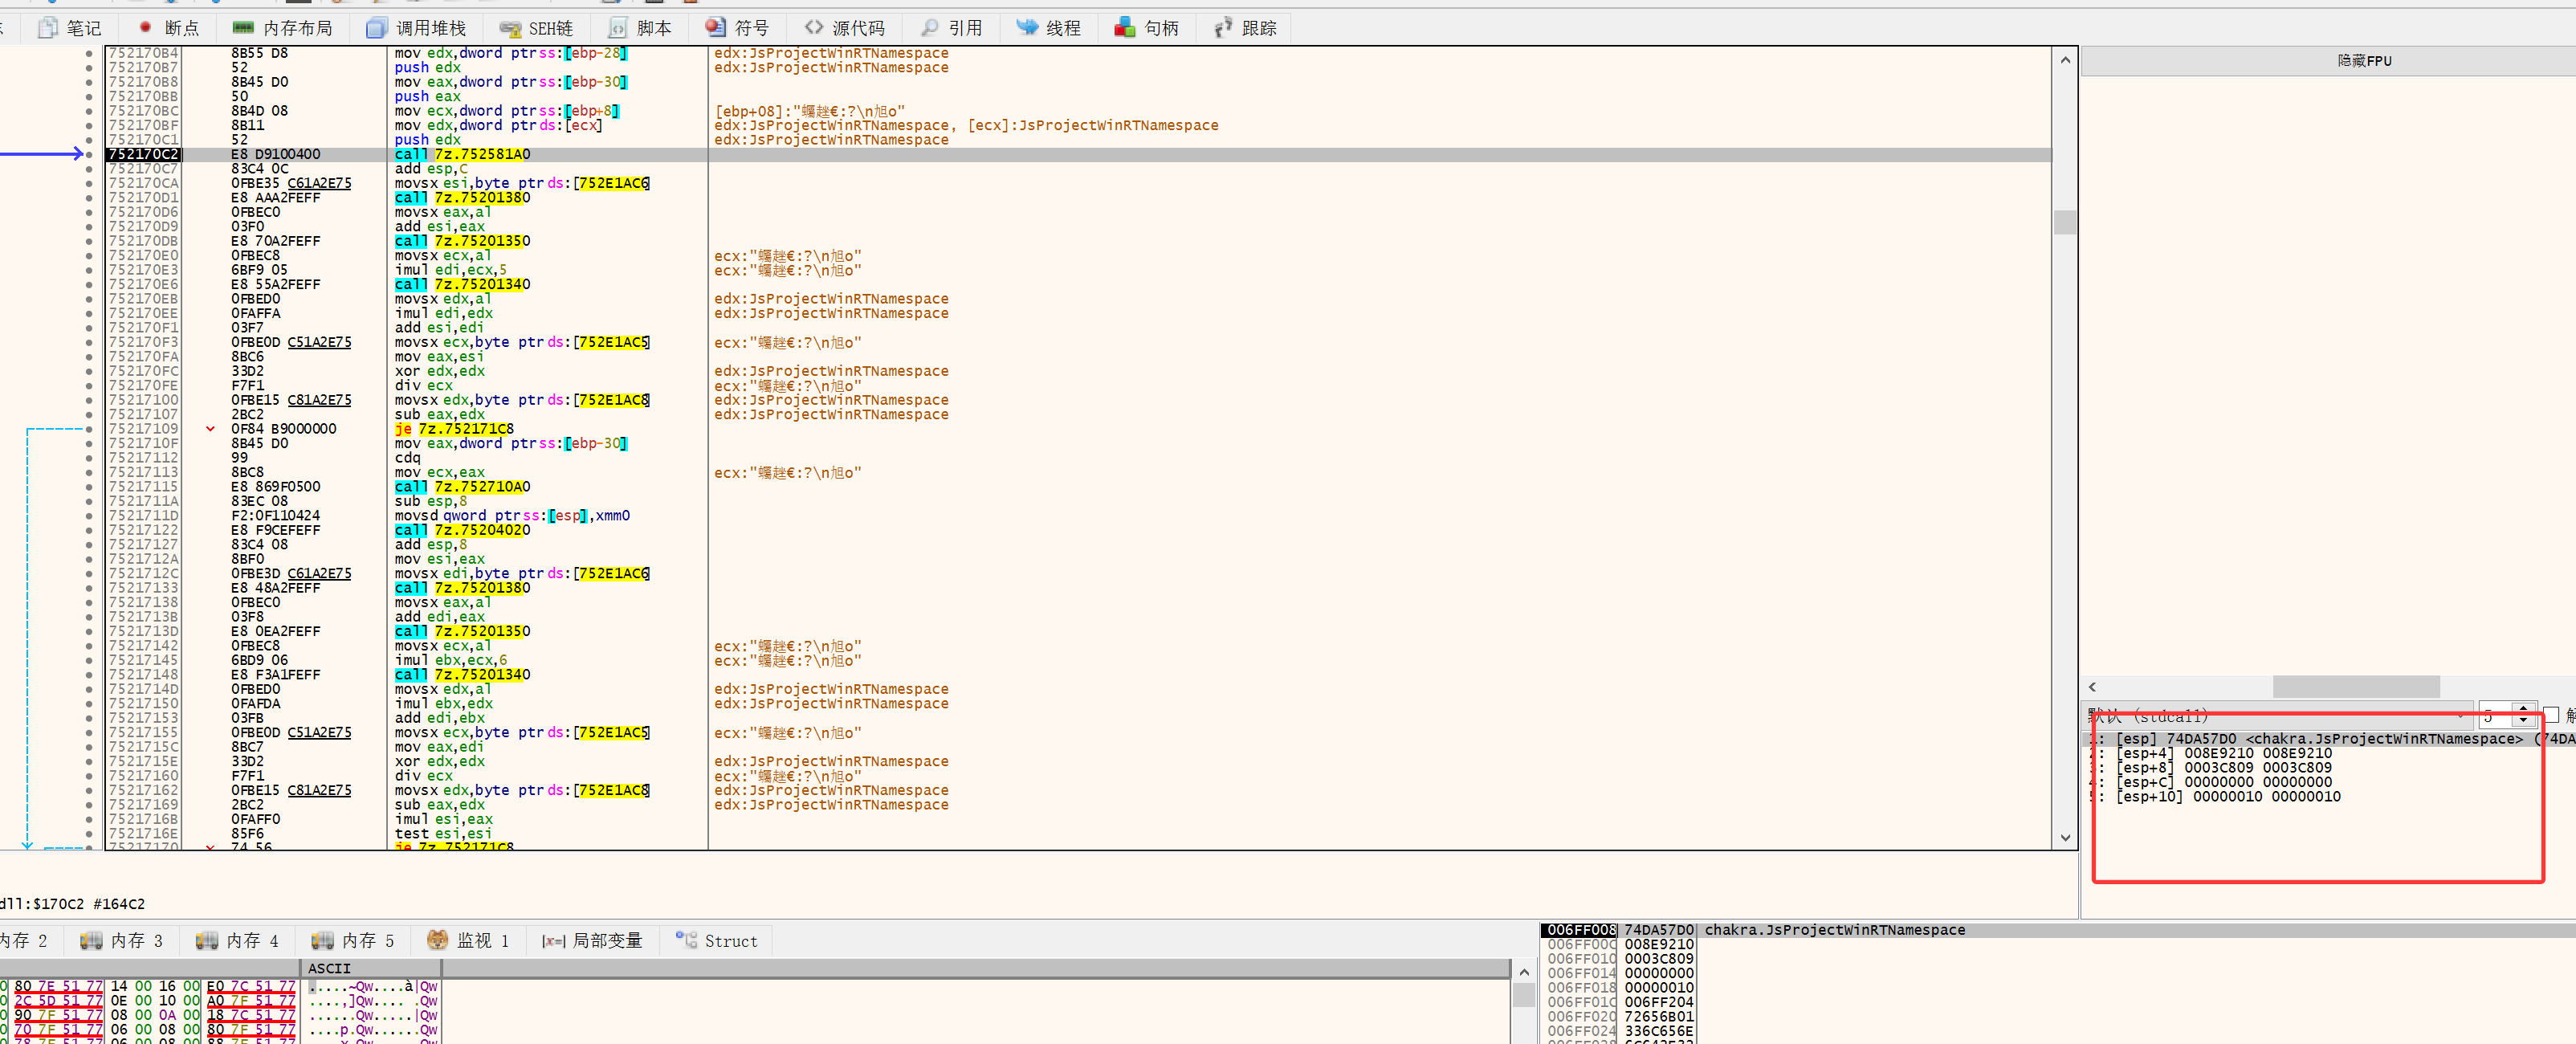Open the 局部变量 local variables tab
The height and width of the screenshot is (1044, 2576).
593,940
